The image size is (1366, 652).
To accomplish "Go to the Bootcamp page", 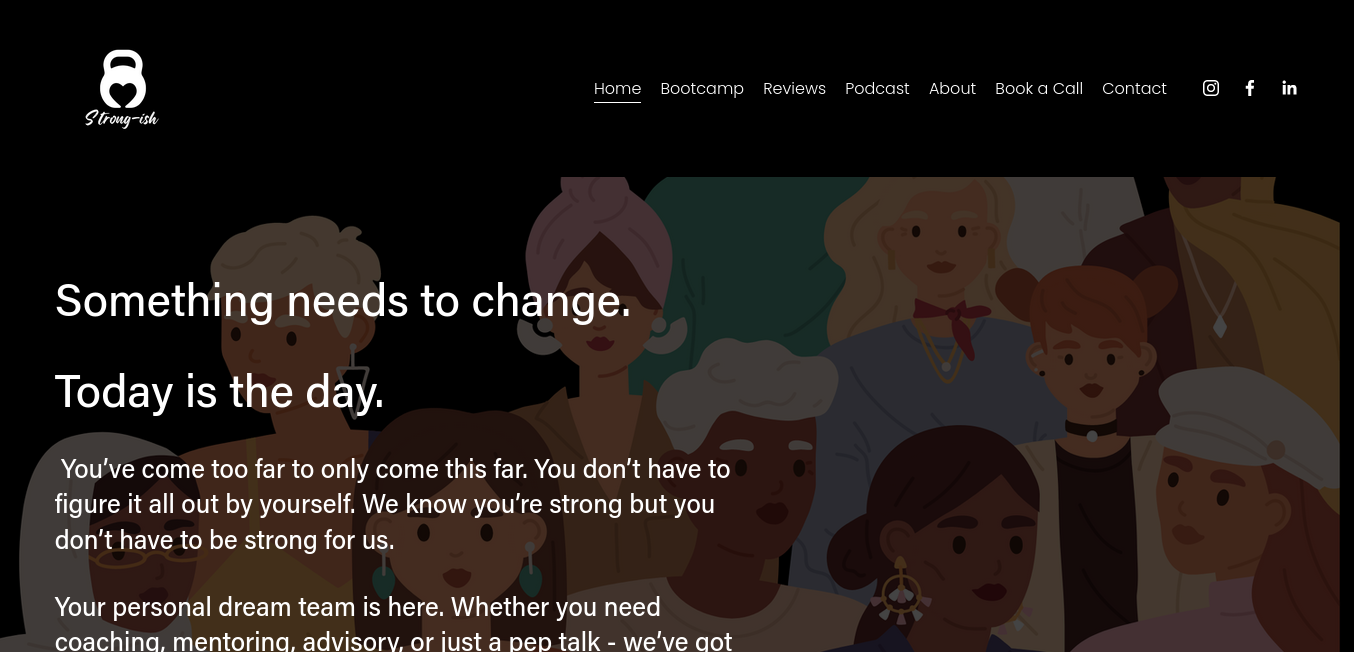I will (702, 88).
